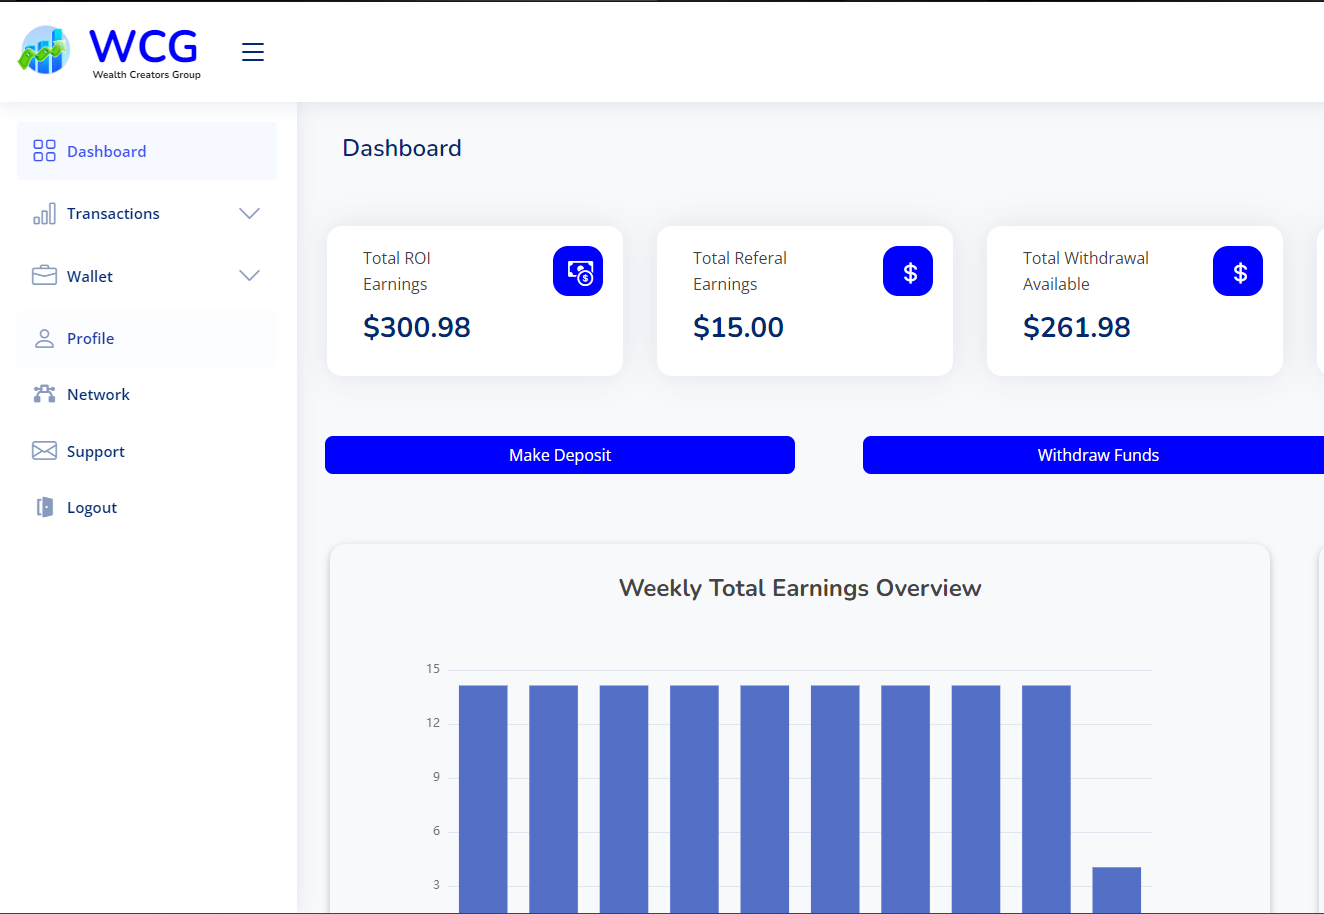This screenshot has width=1324, height=914.
Task: Click the Wallet briefcase icon
Action: [44, 275]
